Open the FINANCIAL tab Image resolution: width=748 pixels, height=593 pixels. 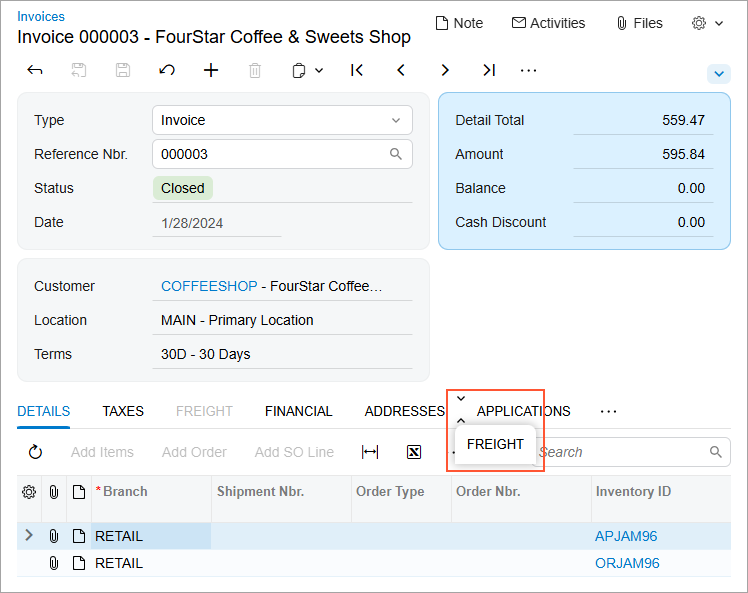coord(298,411)
